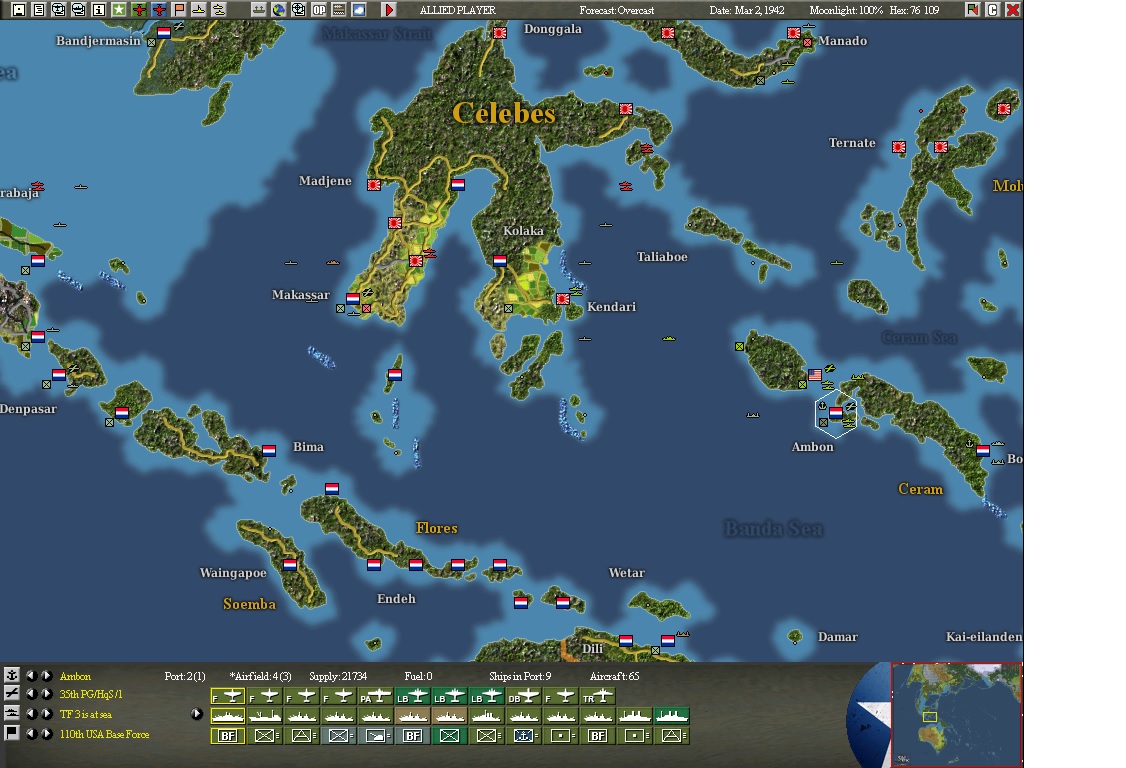This screenshot has height=768, width=1126.
Task: Click the anchor base icon beside Ambon
Action: coord(11,675)
